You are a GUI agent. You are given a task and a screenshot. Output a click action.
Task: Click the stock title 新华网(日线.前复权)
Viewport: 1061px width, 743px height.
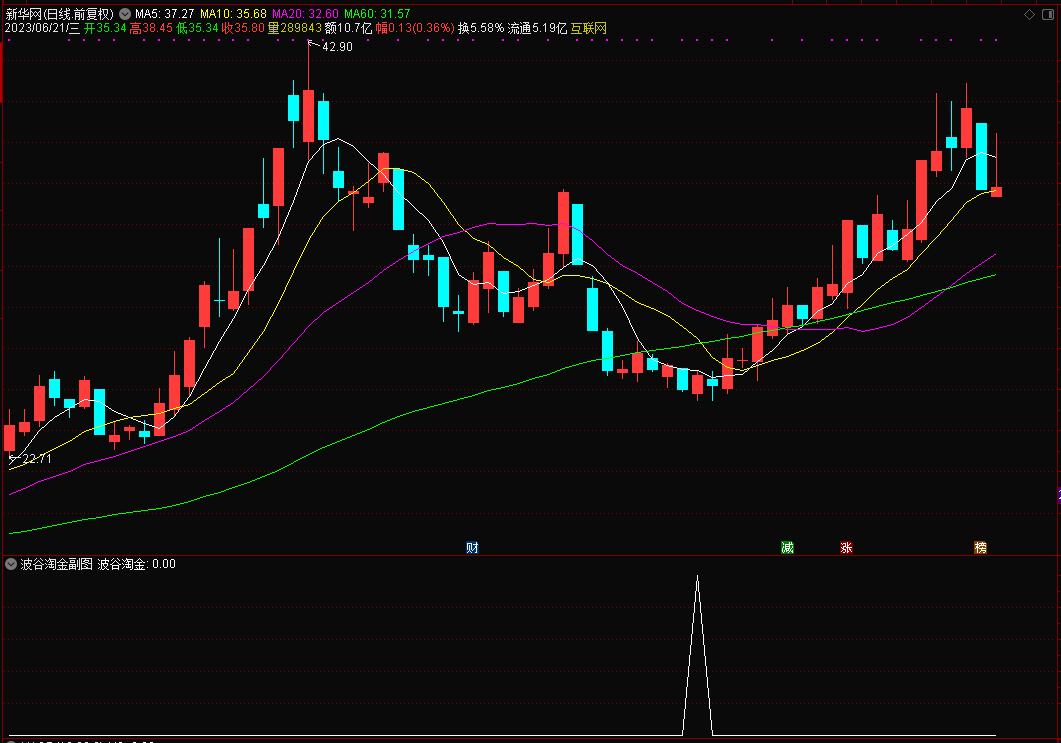pos(60,14)
